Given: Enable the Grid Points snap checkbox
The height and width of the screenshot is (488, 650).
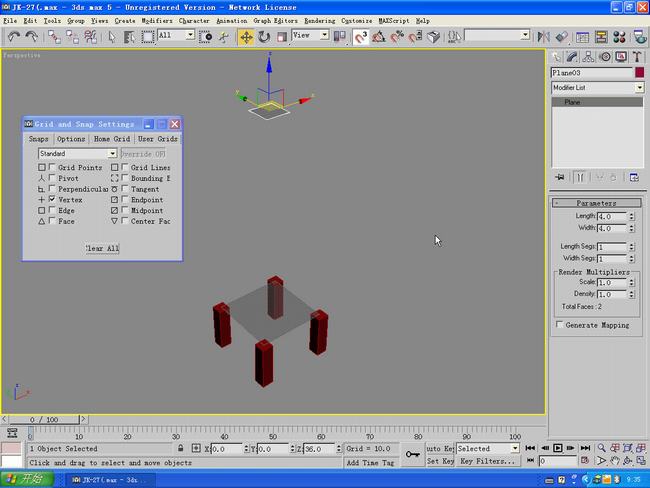Looking at the screenshot, I should (x=52, y=167).
